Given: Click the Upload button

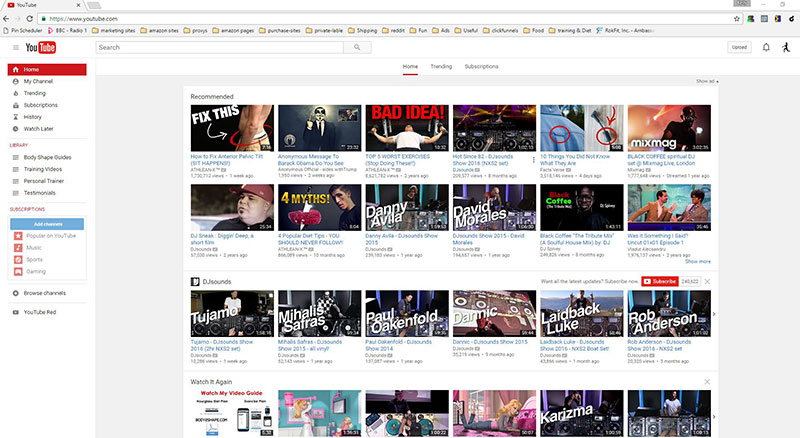Looking at the screenshot, I should 739,47.
